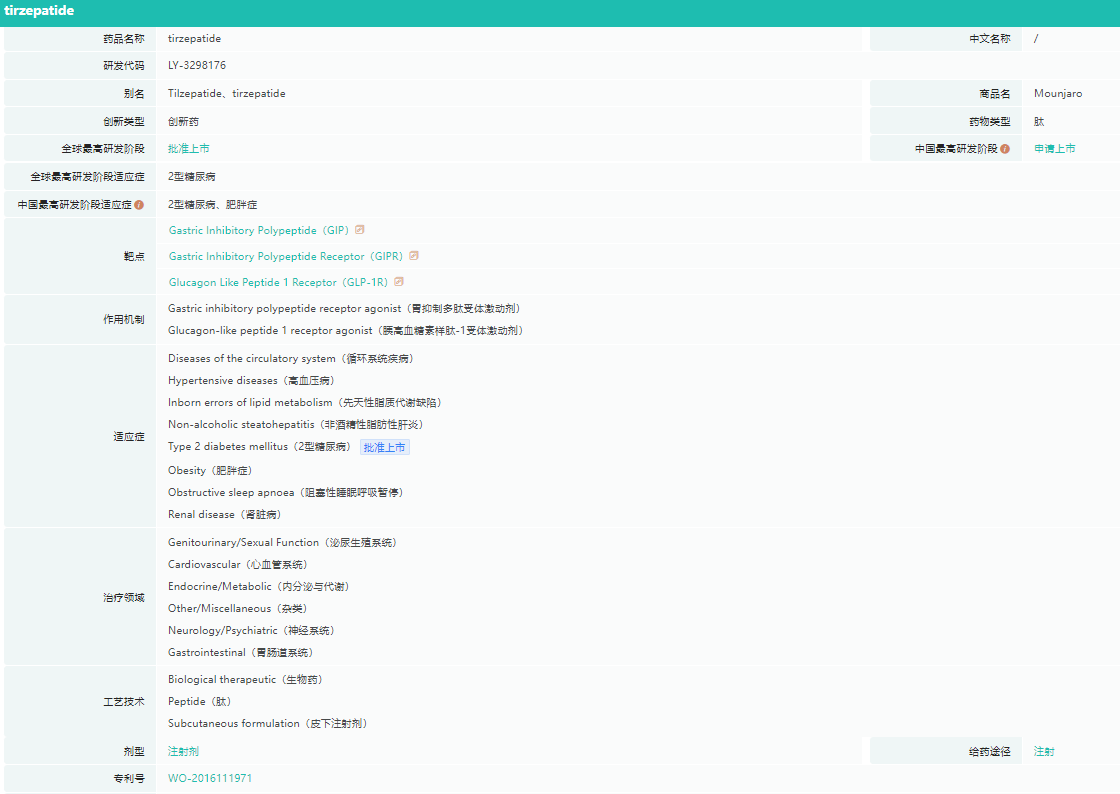Click Diseases of the circulatory system indication

pyautogui.click(x=291, y=358)
